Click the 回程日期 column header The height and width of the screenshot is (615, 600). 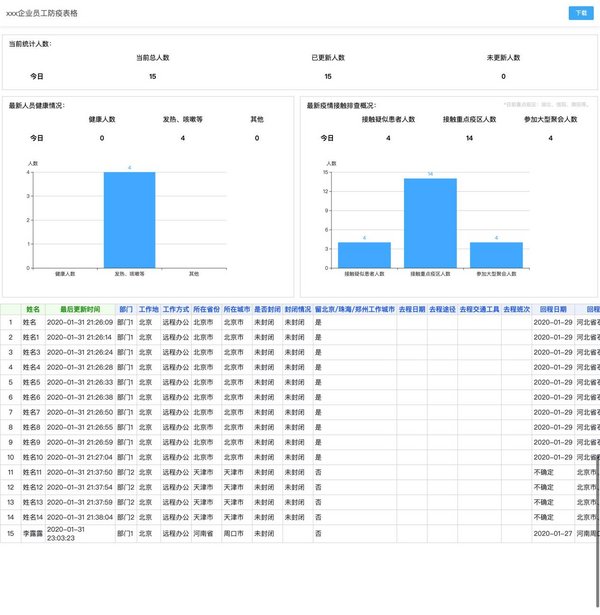[552, 310]
